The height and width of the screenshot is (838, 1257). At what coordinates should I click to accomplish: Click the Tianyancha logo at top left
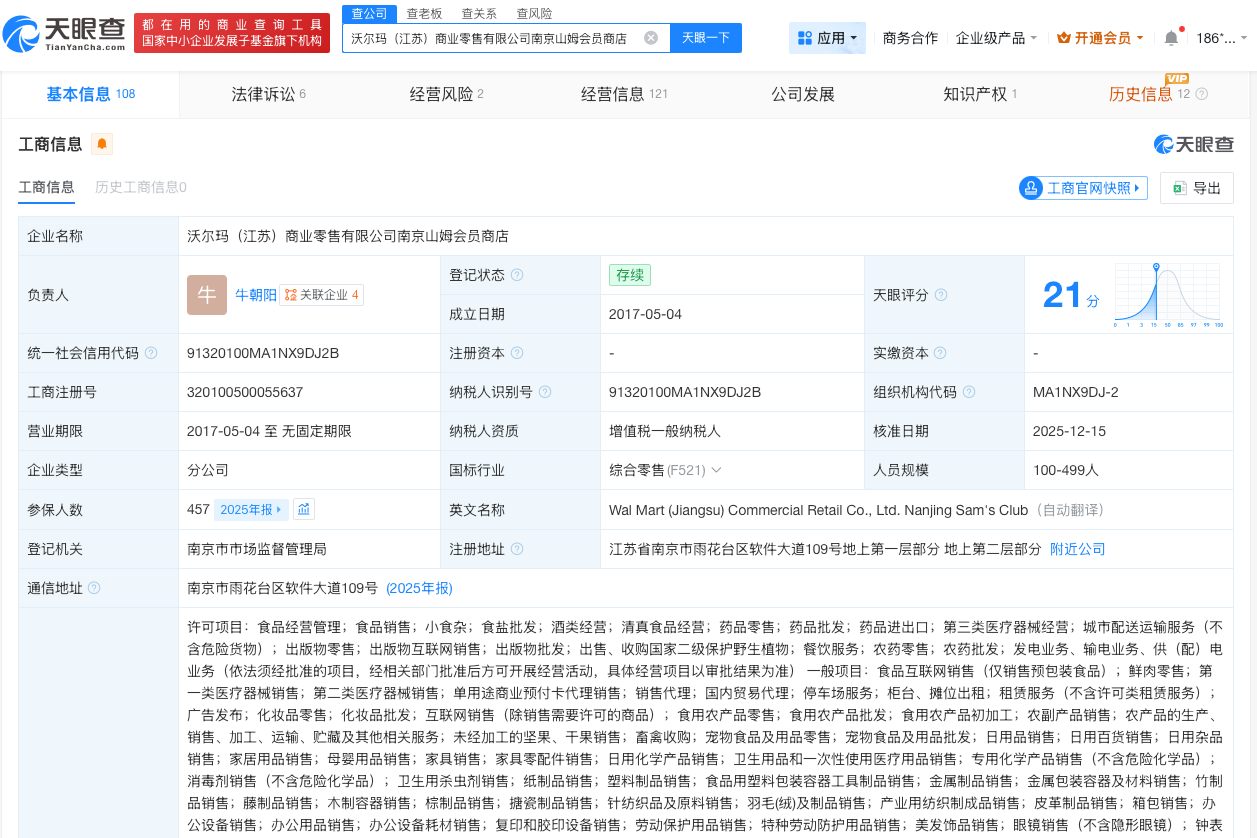coord(65,33)
